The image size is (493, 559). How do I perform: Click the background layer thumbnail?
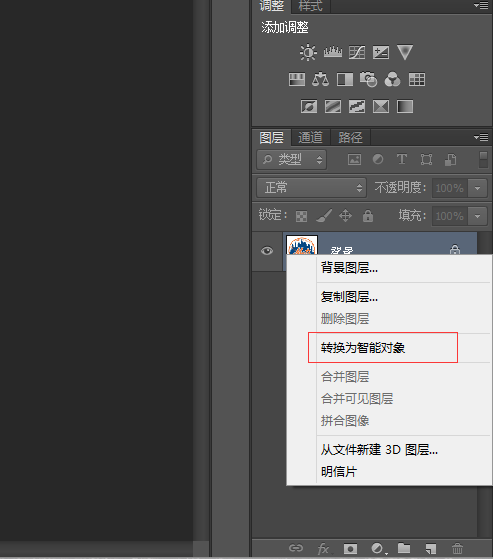(x=302, y=245)
